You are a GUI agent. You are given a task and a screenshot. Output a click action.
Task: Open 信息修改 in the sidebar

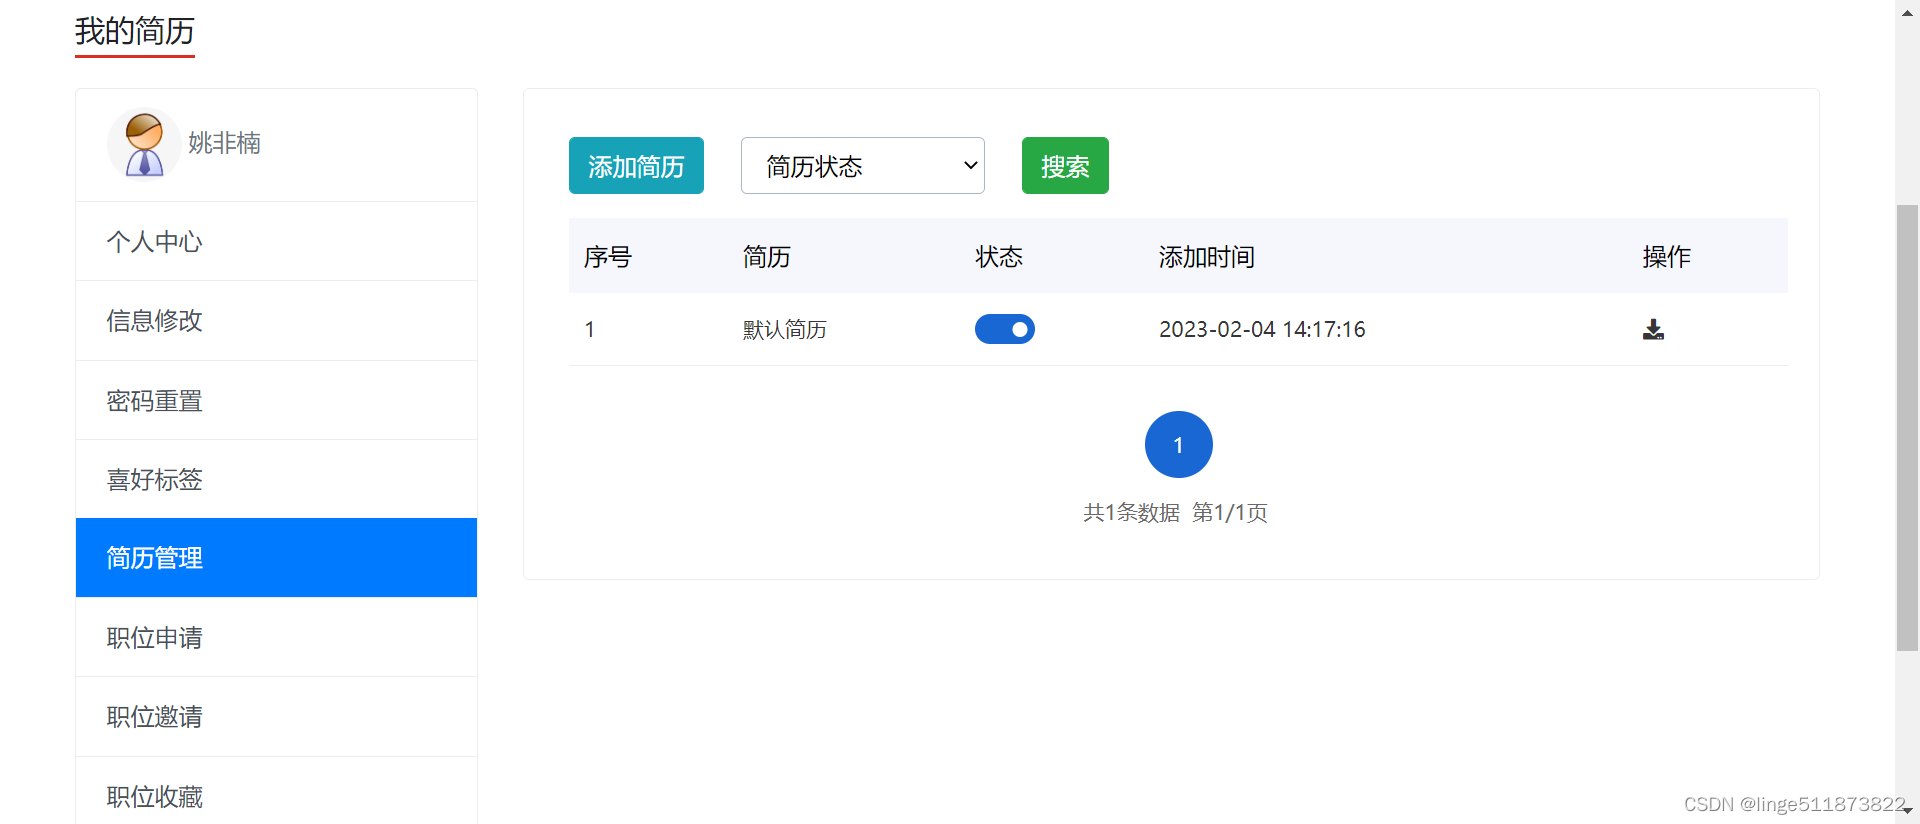coord(276,321)
